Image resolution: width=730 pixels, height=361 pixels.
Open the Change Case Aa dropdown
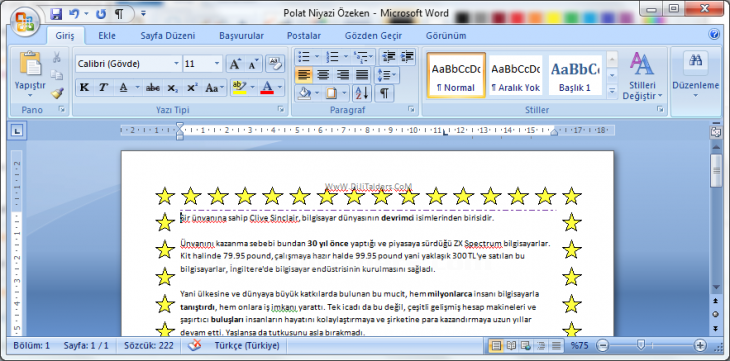click(215, 88)
